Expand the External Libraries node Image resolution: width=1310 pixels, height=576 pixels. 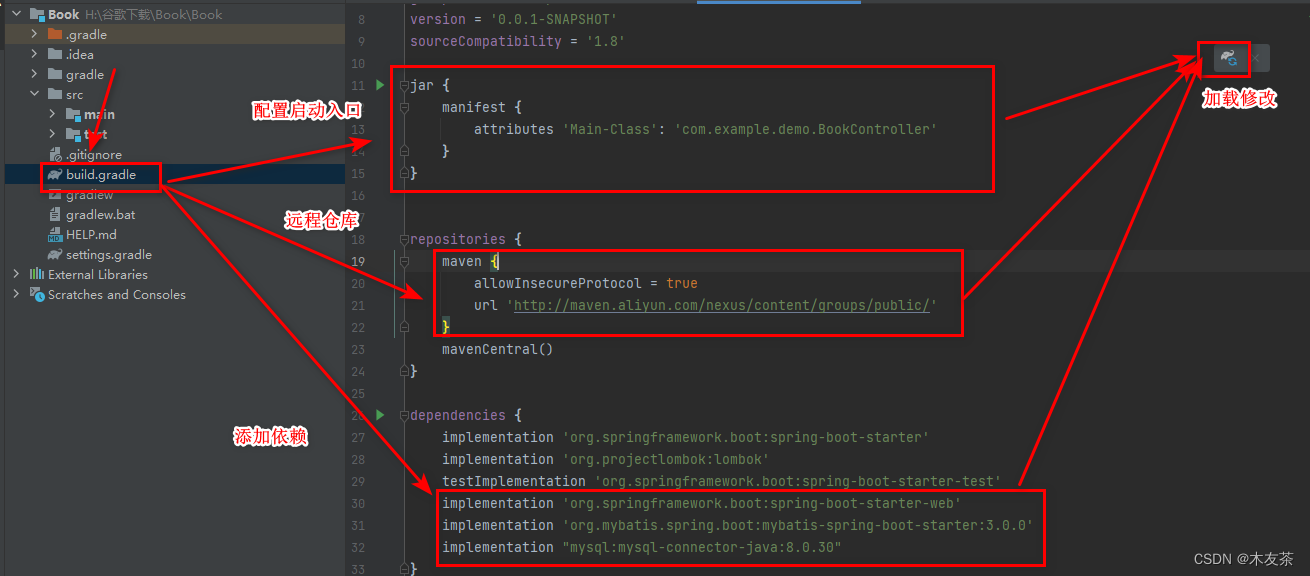click(x=15, y=274)
